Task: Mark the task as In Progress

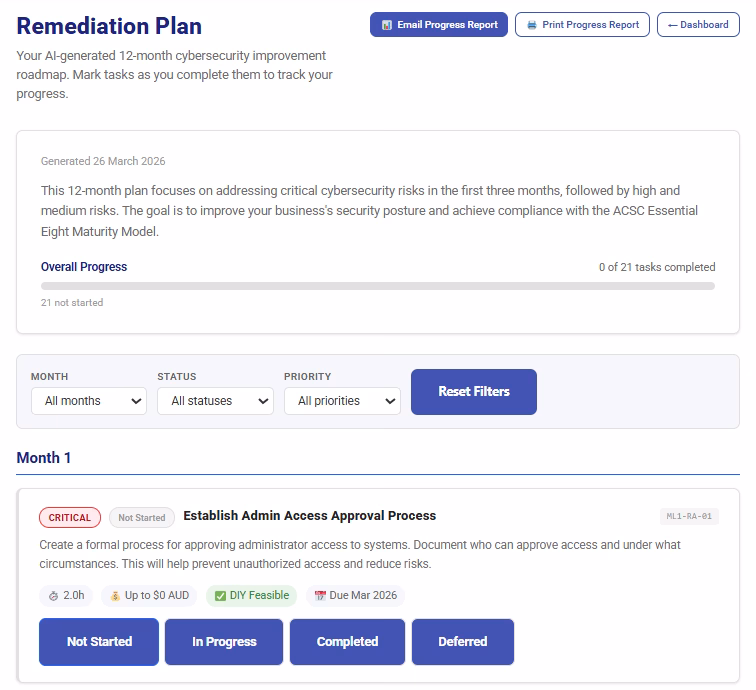Action: (x=224, y=642)
